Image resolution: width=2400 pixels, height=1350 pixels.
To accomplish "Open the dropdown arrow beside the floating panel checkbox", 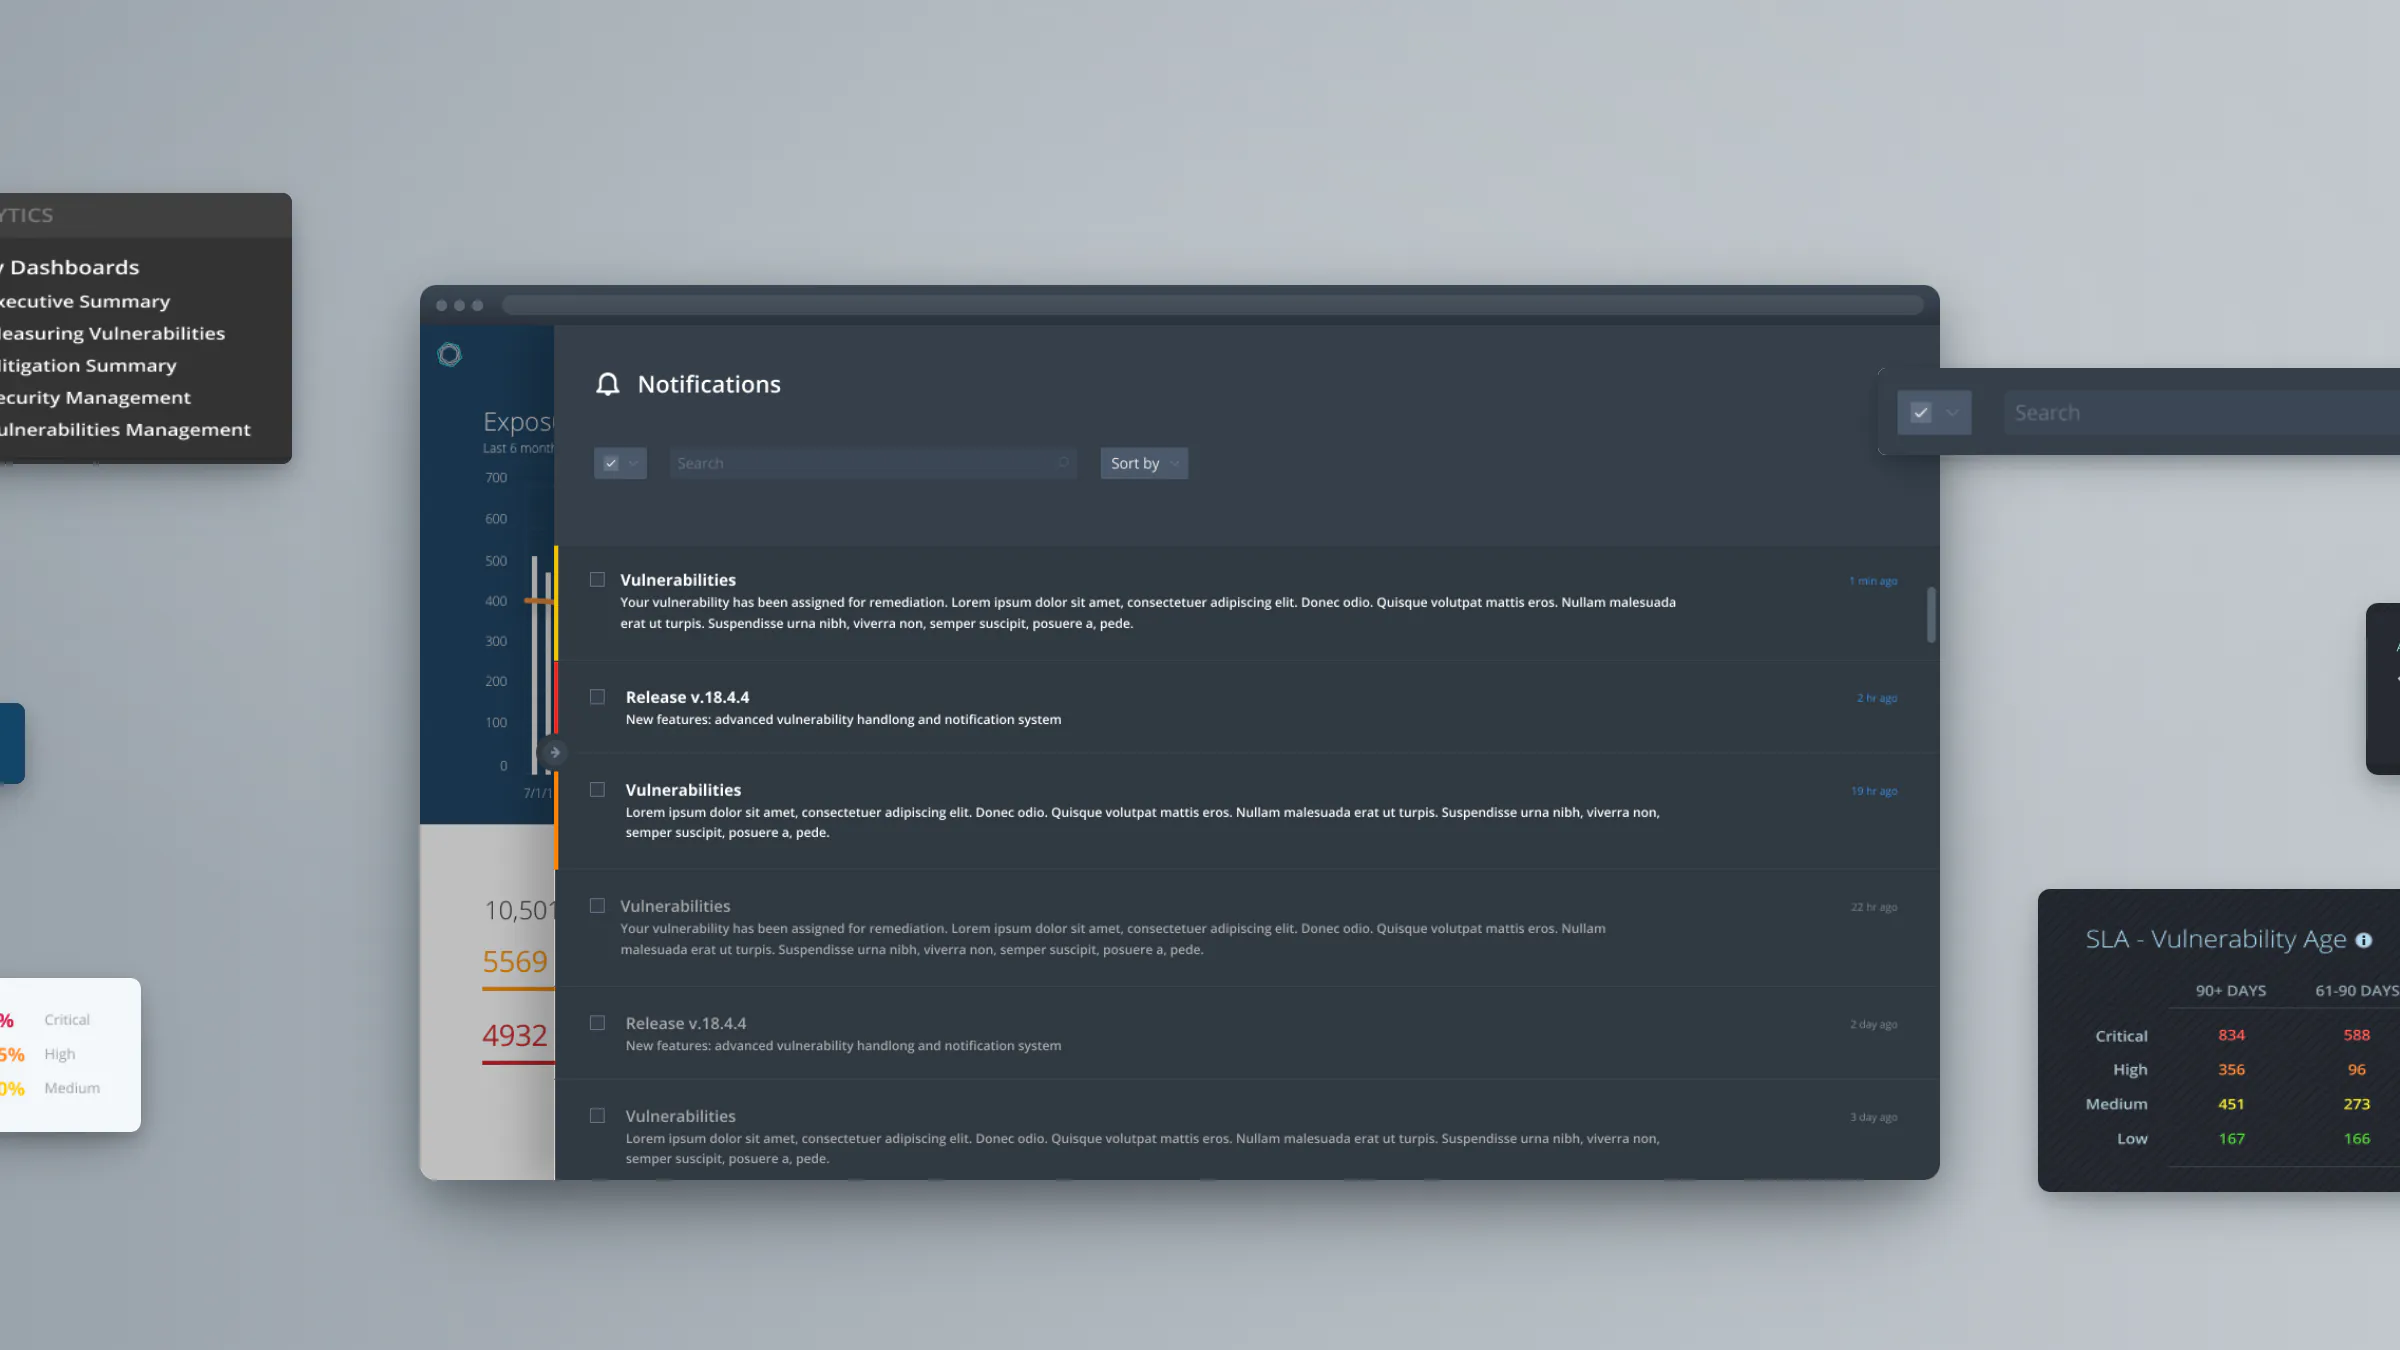I will click(1952, 412).
